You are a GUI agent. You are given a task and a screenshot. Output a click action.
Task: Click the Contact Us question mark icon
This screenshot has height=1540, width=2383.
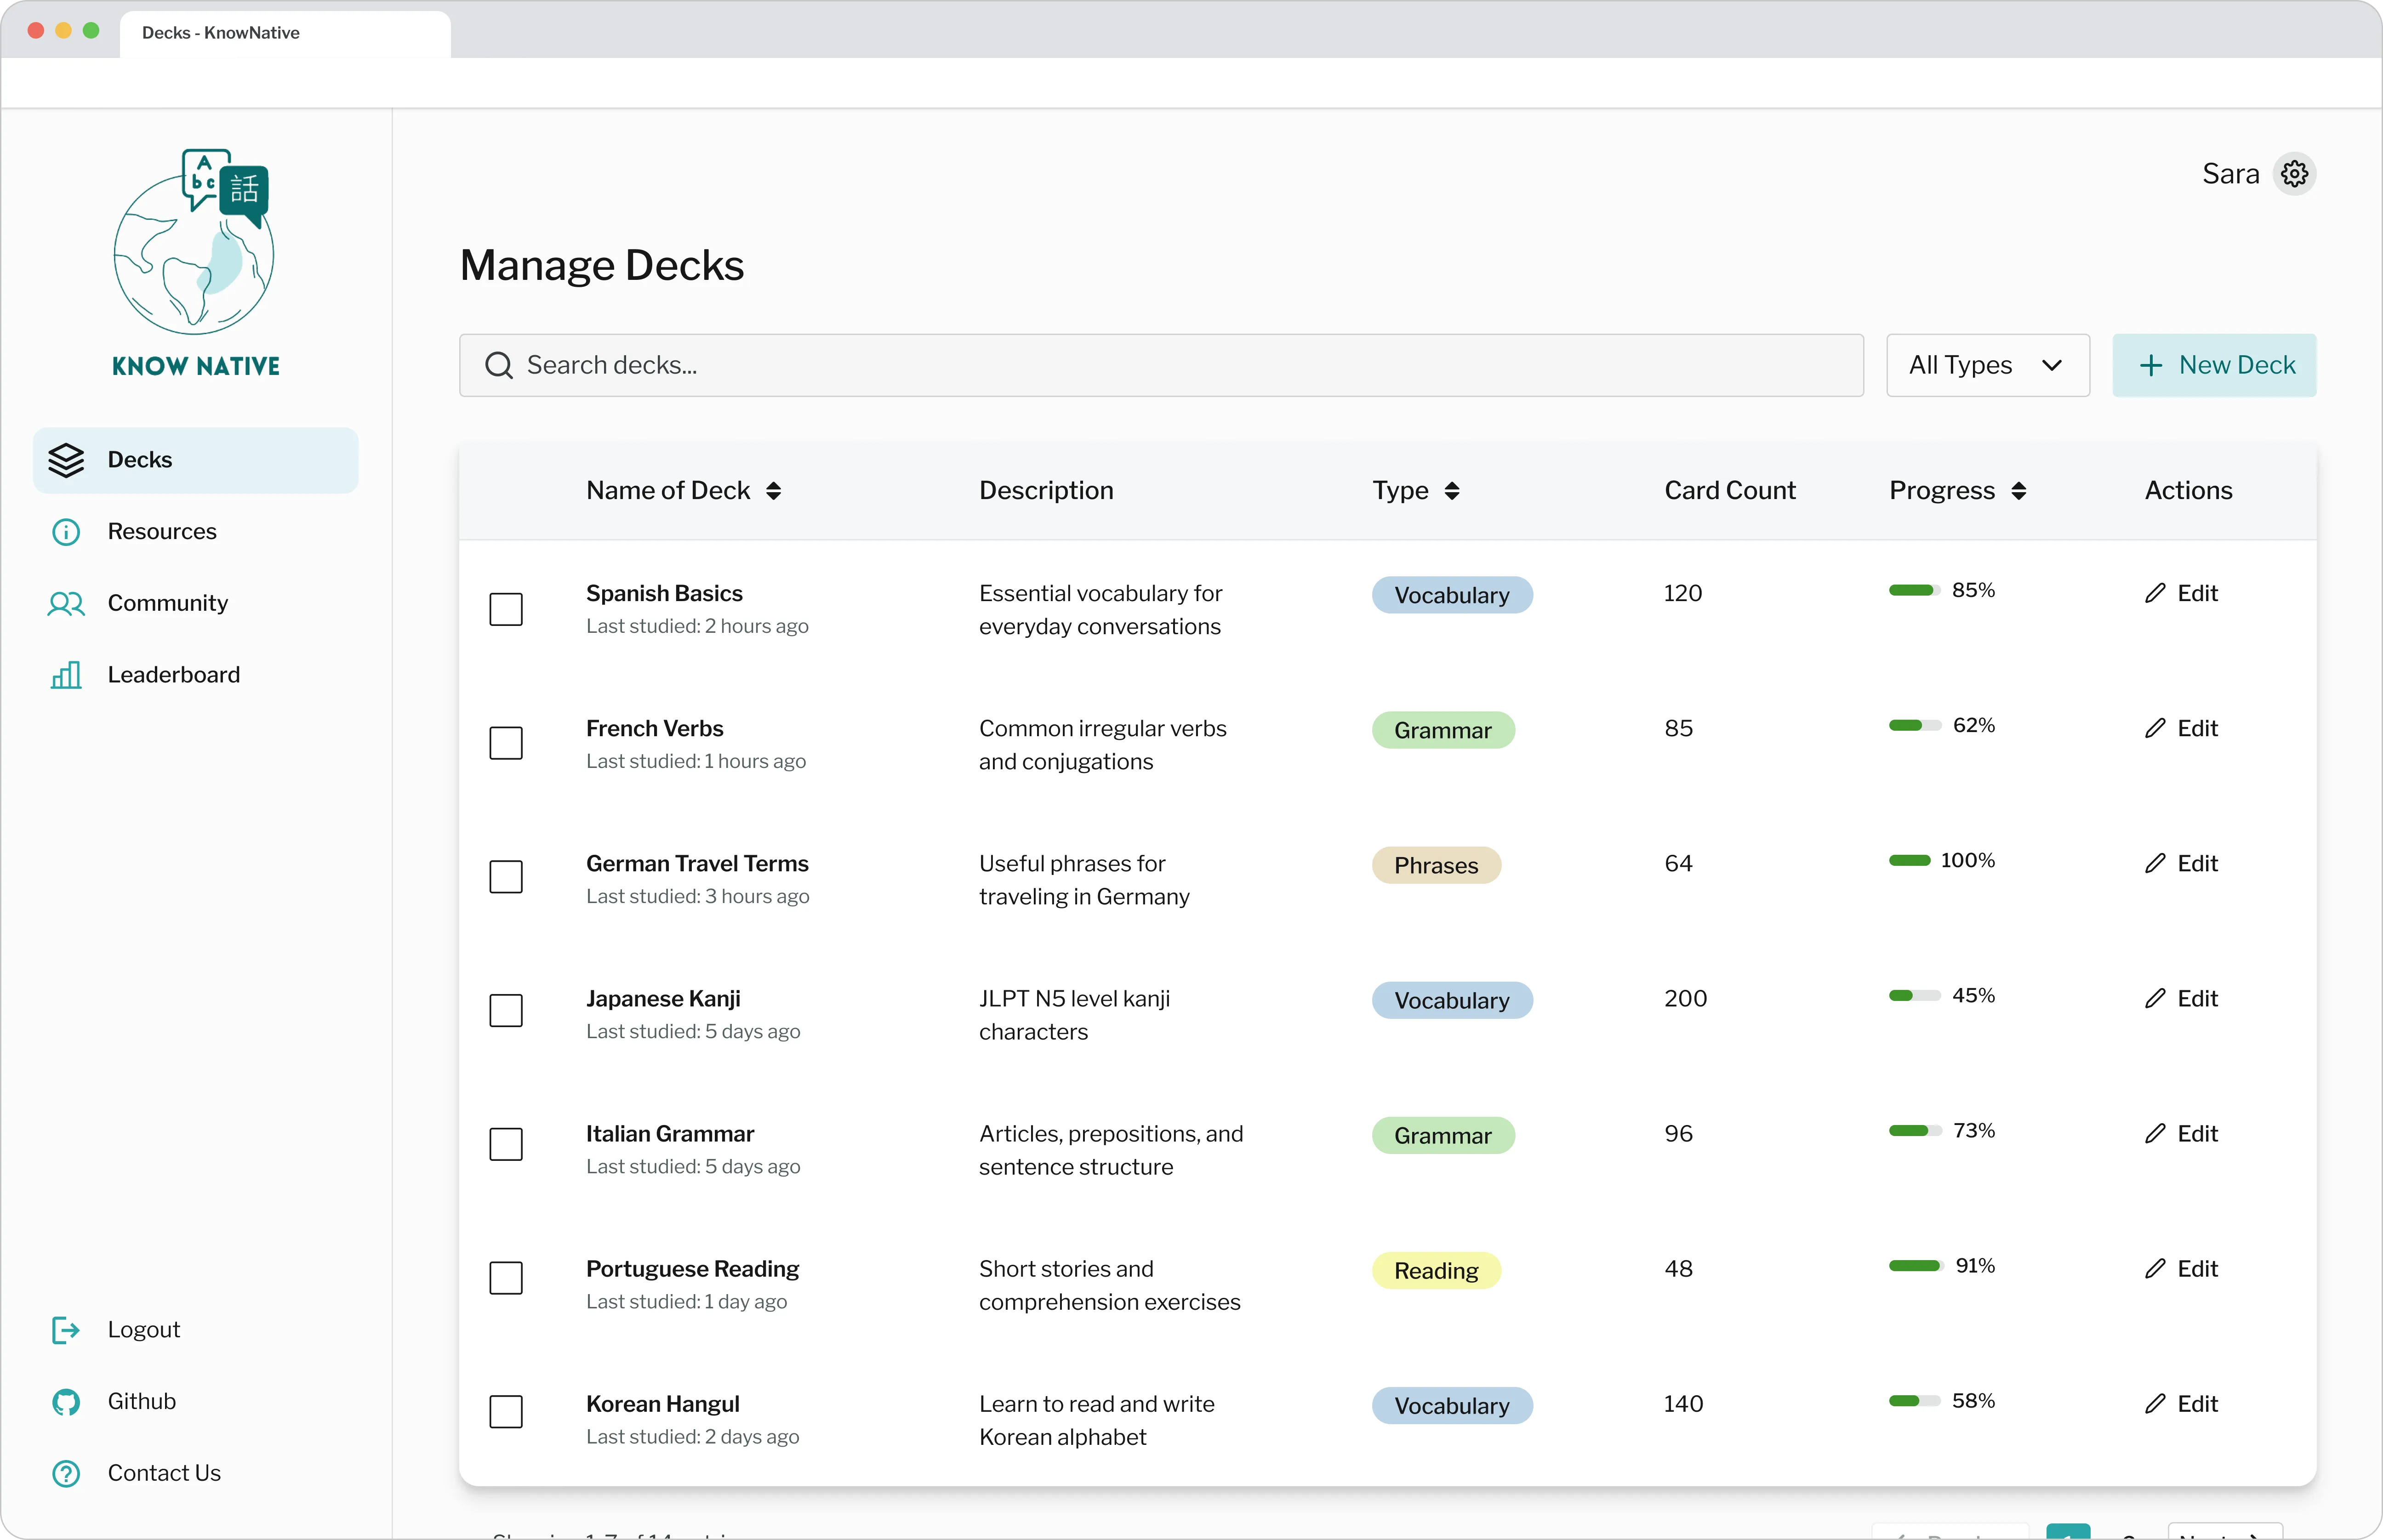tap(66, 1474)
